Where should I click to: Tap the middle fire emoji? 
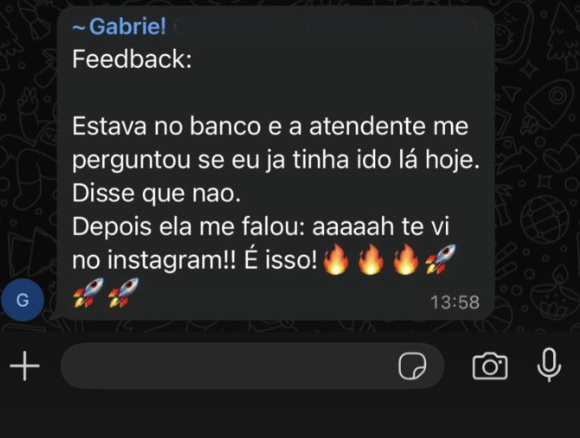(x=371, y=260)
